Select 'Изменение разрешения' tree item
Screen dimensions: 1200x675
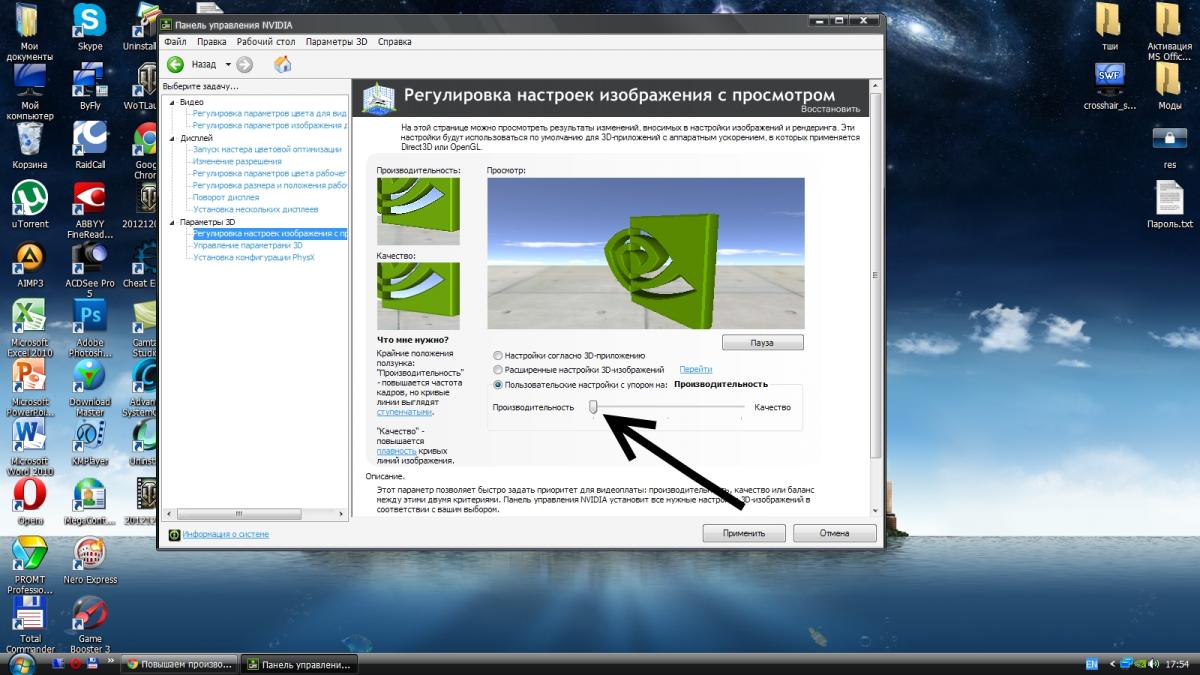tap(237, 161)
